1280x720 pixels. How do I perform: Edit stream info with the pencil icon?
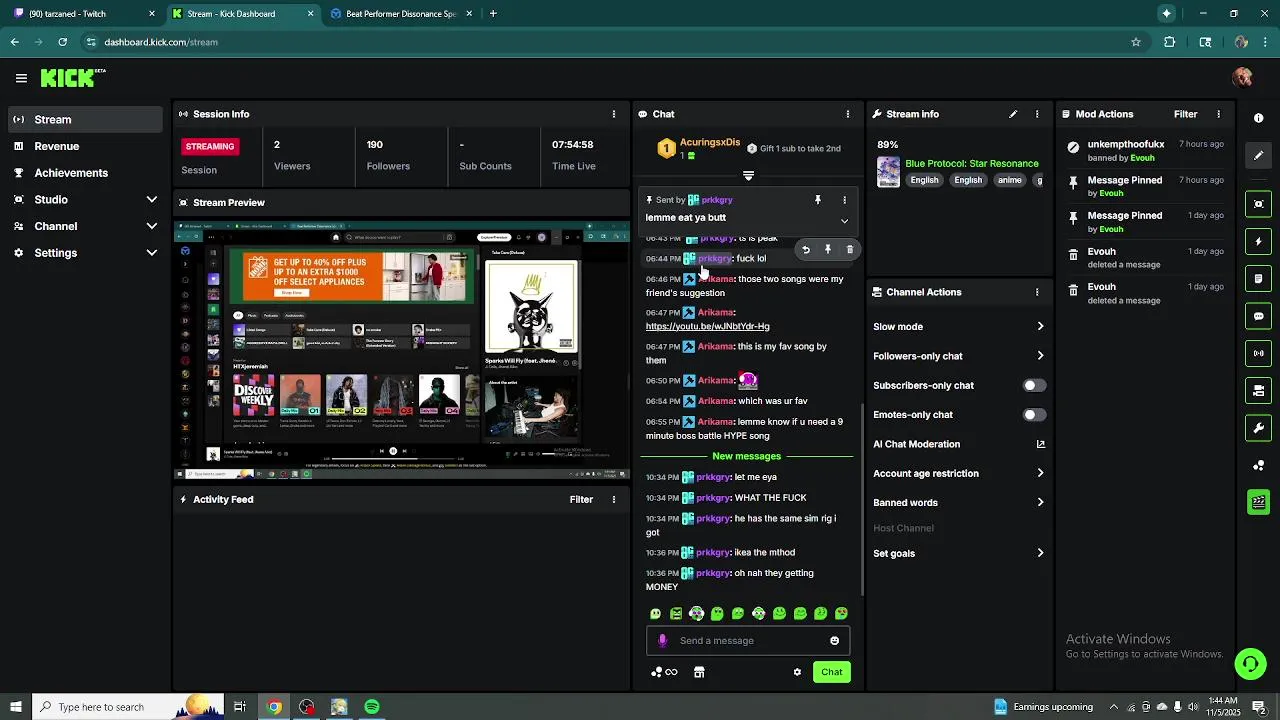point(1012,114)
